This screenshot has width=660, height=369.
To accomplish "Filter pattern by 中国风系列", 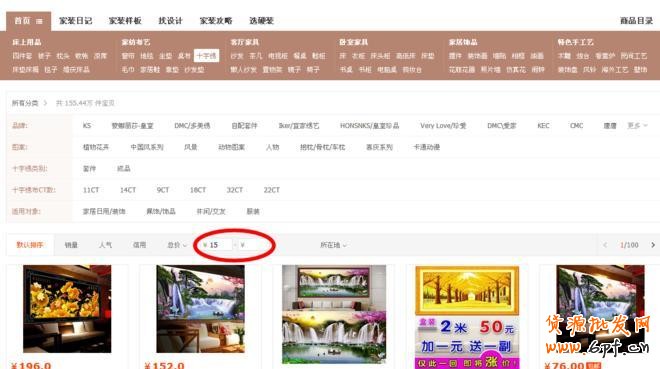I will (x=147, y=147).
